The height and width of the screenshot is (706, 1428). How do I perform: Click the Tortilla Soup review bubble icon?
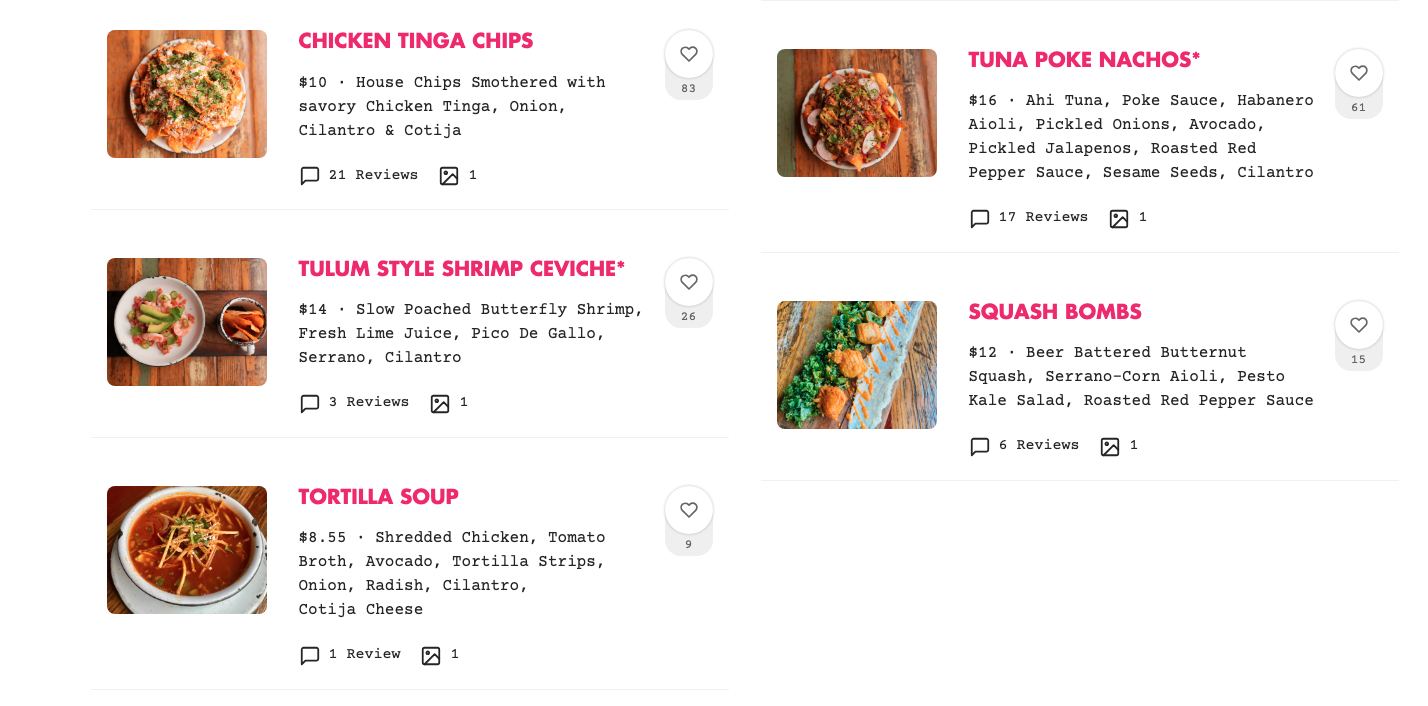click(310, 656)
